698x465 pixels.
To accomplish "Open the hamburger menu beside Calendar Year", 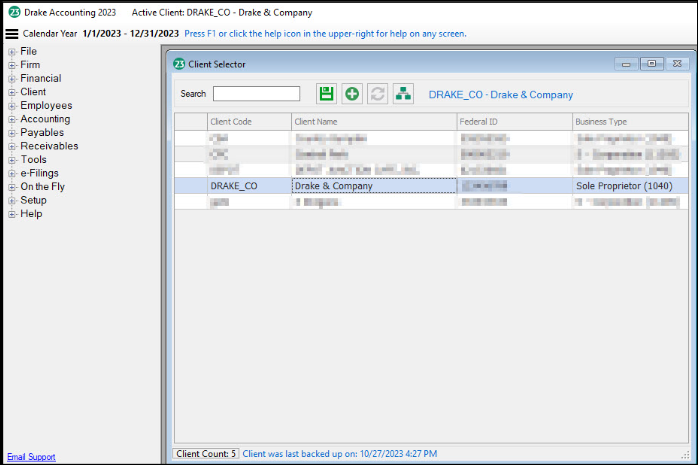I will [12, 33].
